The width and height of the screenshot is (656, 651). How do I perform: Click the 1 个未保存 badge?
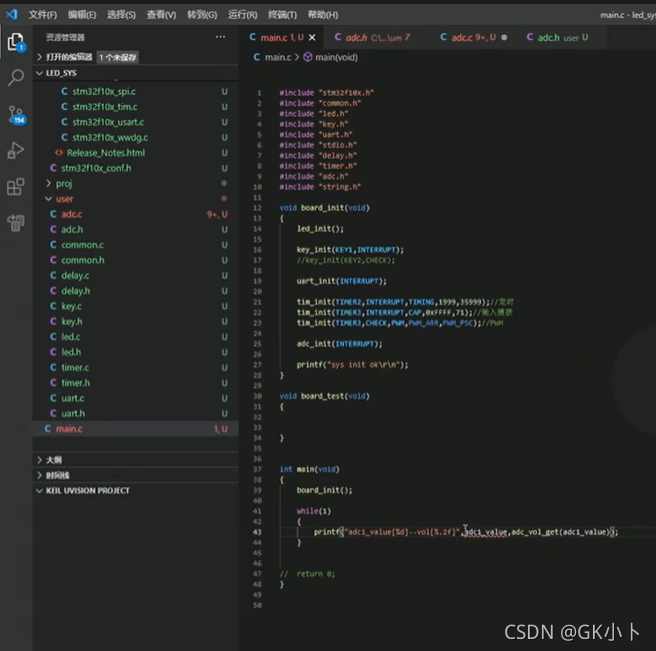pyautogui.click(x=118, y=57)
